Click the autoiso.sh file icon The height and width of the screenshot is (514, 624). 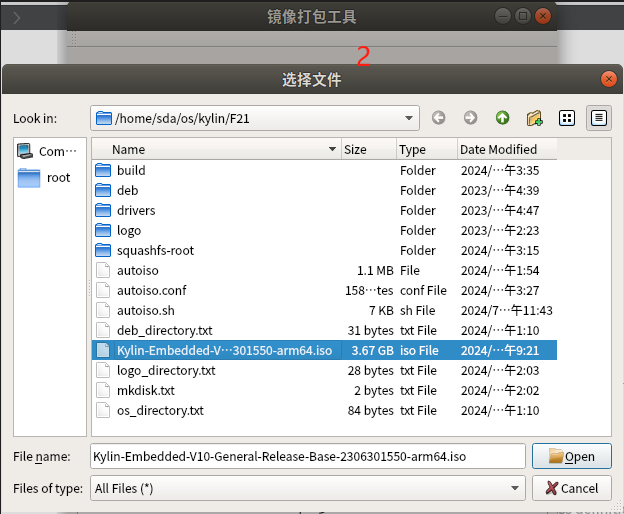pos(103,310)
